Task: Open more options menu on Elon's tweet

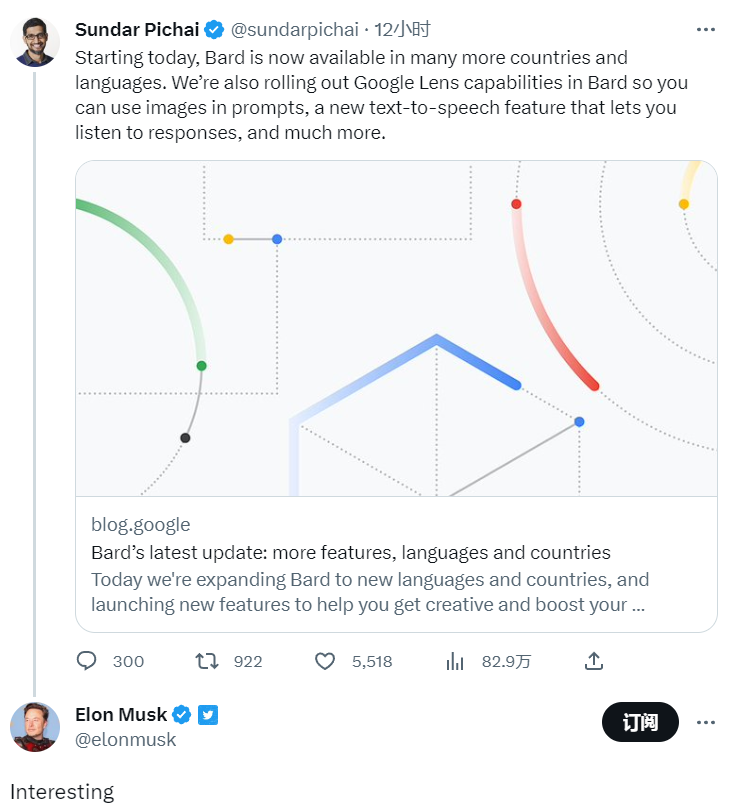Action: [706, 722]
